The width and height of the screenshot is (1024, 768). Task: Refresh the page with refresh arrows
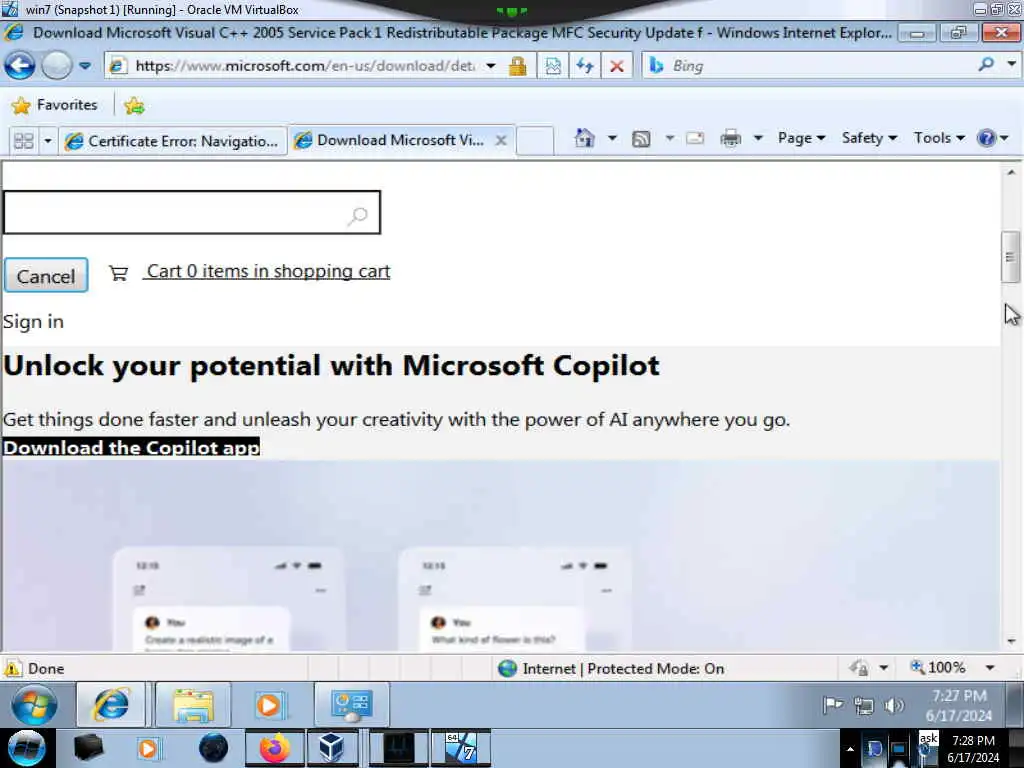click(x=584, y=65)
